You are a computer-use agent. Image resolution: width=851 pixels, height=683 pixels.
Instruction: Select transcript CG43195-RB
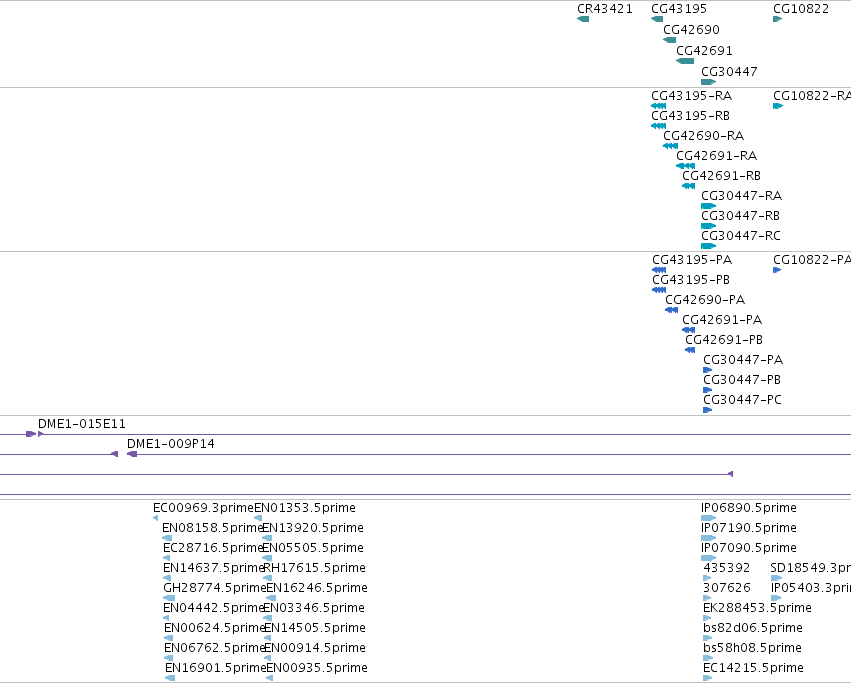tap(690, 116)
